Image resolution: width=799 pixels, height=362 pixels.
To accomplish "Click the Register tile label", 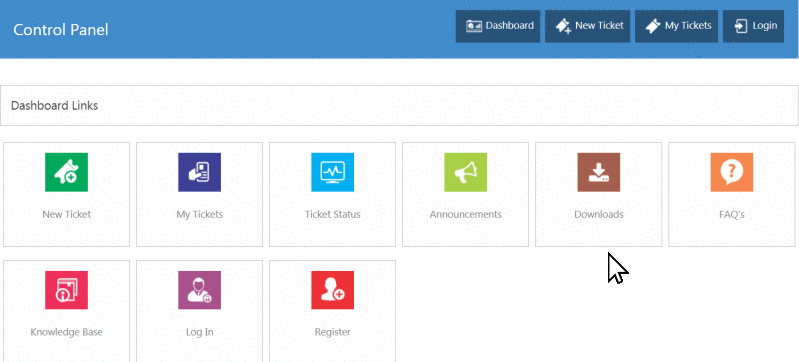I will point(332,332).
